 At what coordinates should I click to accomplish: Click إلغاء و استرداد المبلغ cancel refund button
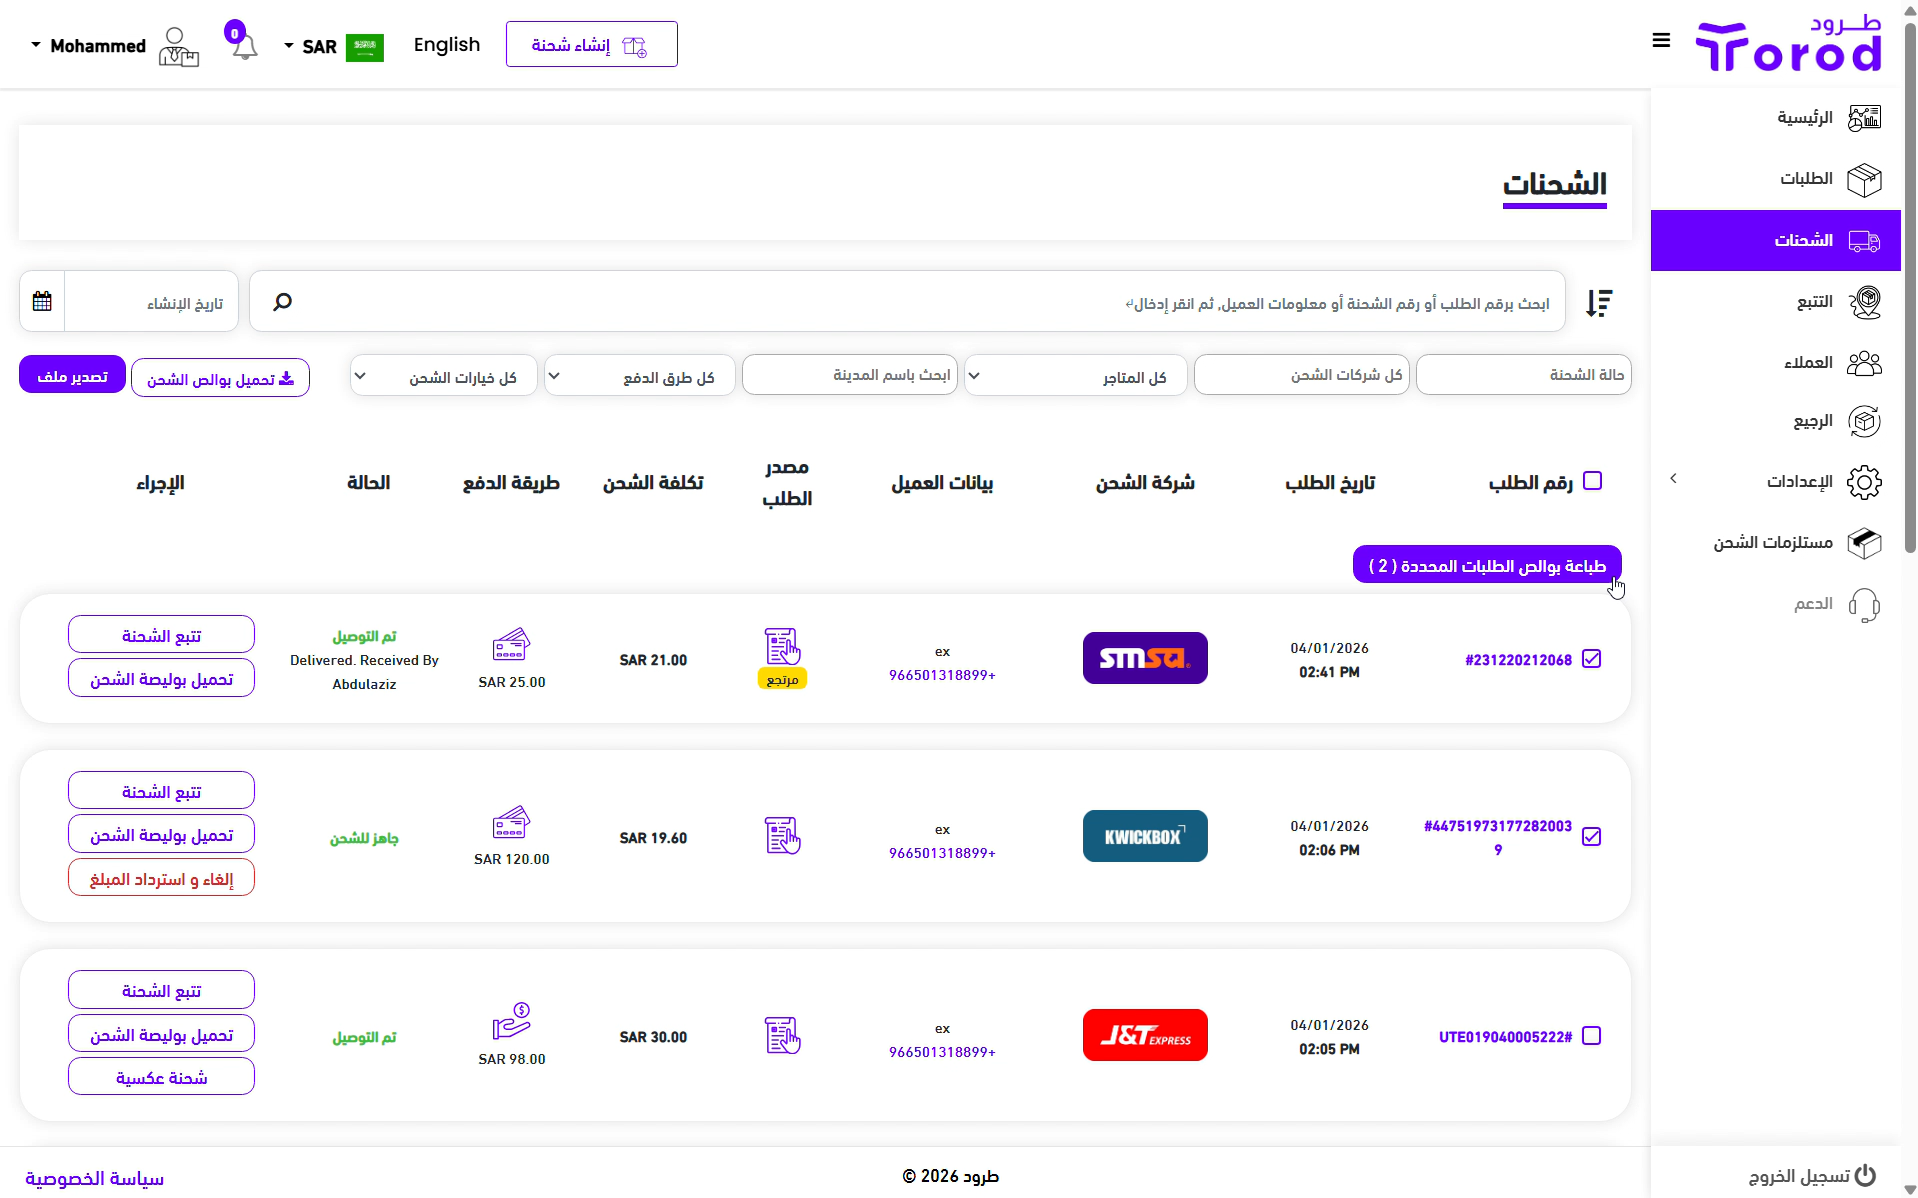161,878
